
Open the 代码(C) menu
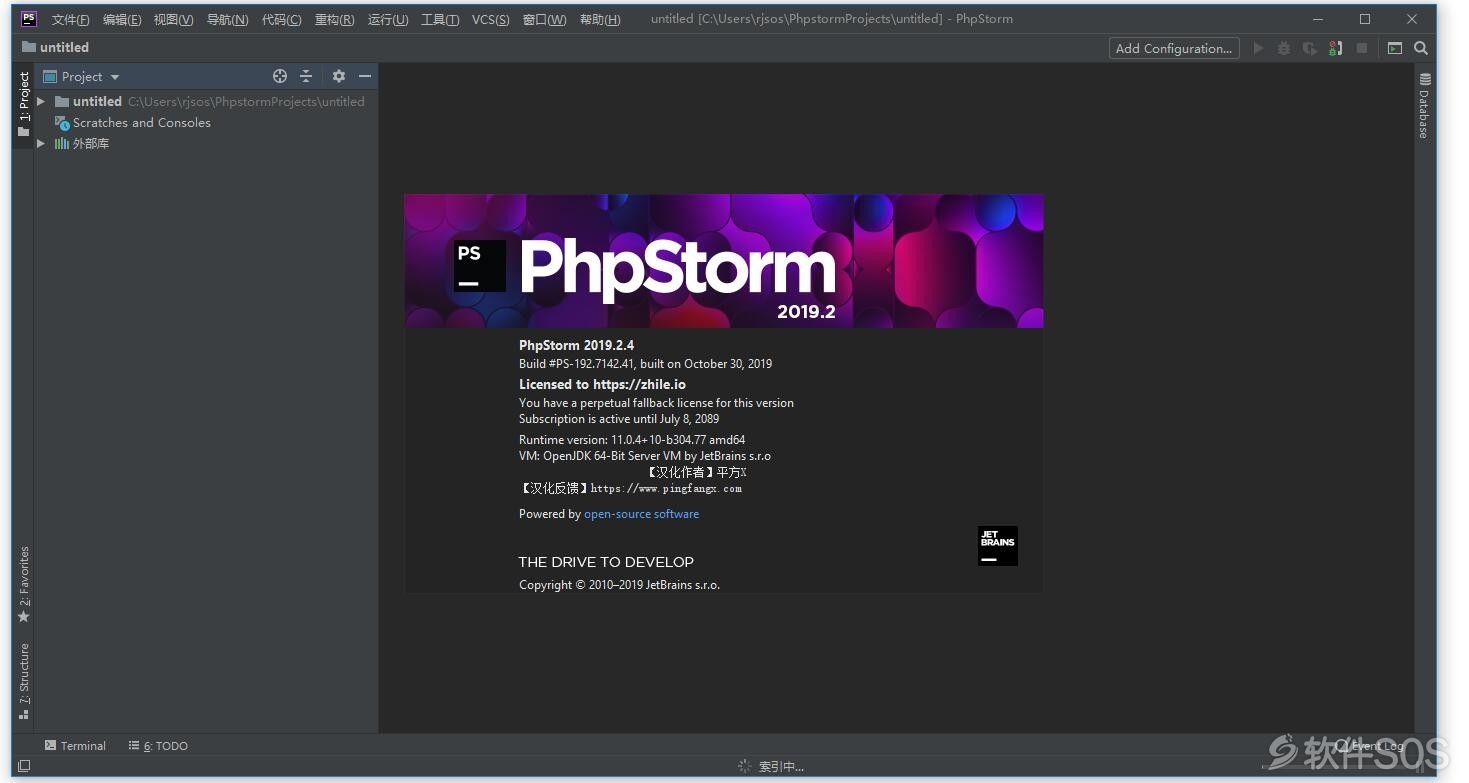pos(281,20)
